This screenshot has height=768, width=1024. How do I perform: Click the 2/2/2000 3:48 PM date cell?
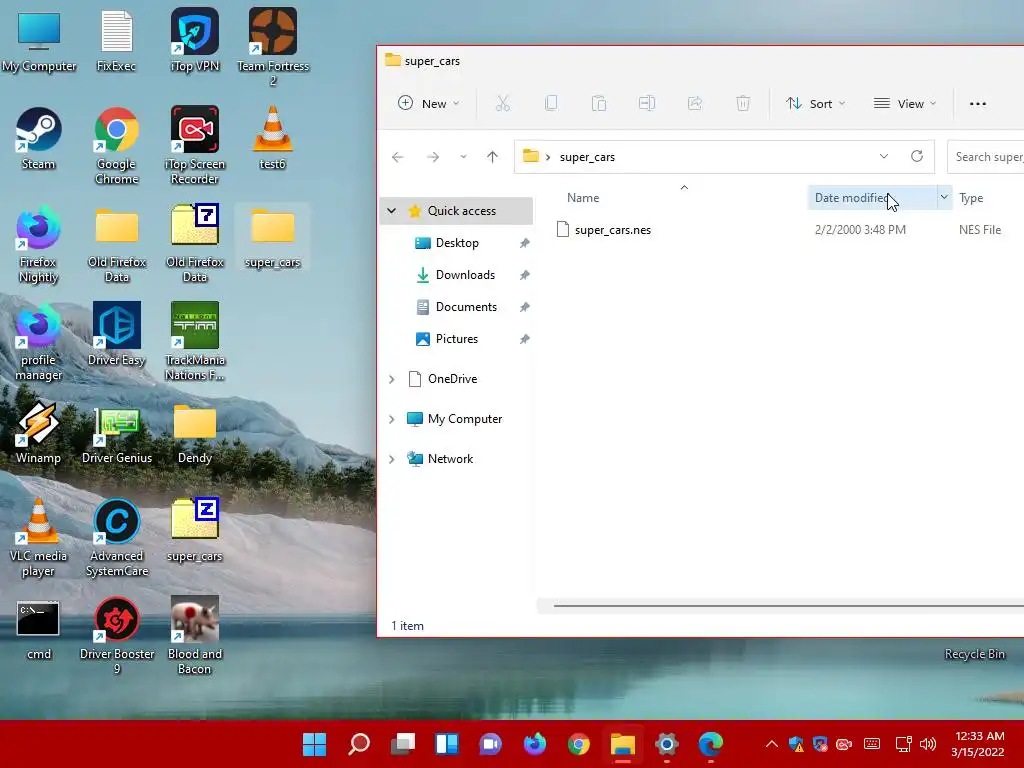pyautogui.click(x=860, y=229)
